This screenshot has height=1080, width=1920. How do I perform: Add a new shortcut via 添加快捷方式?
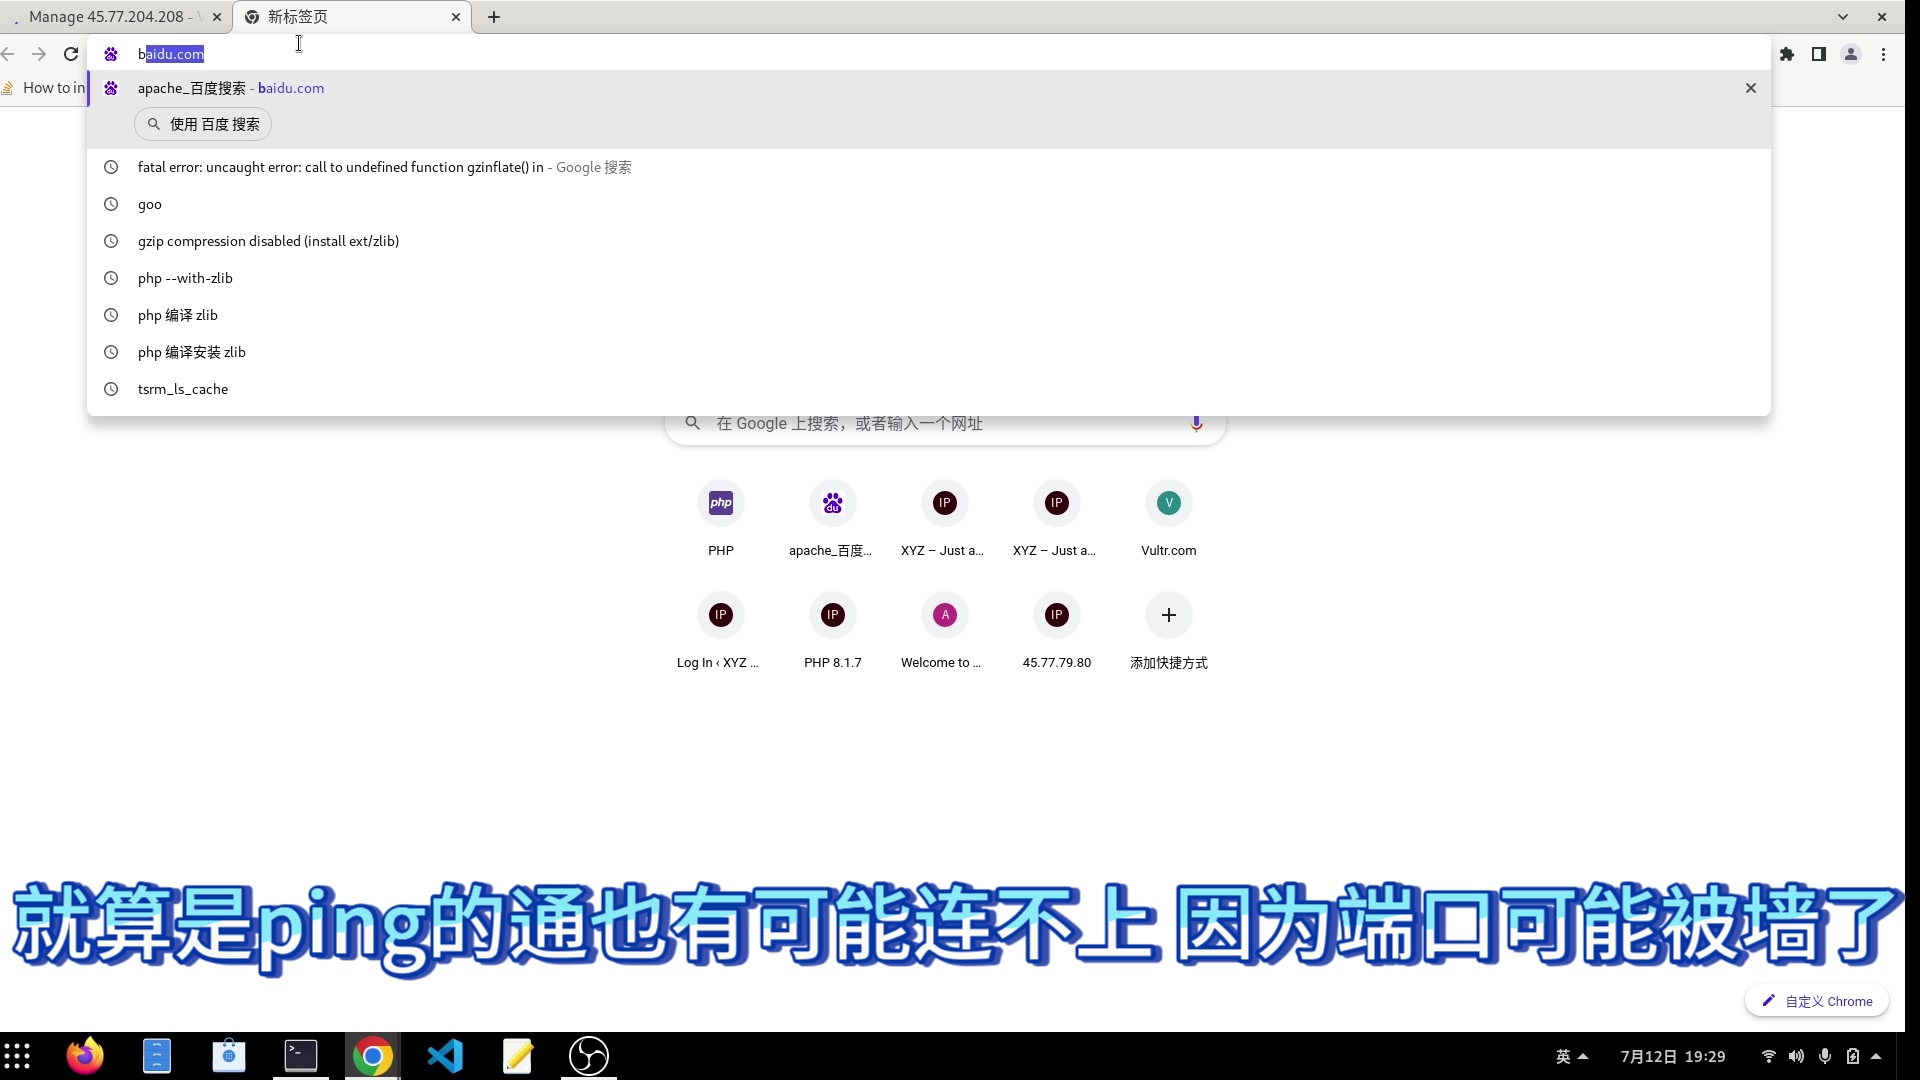pos(1168,615)
